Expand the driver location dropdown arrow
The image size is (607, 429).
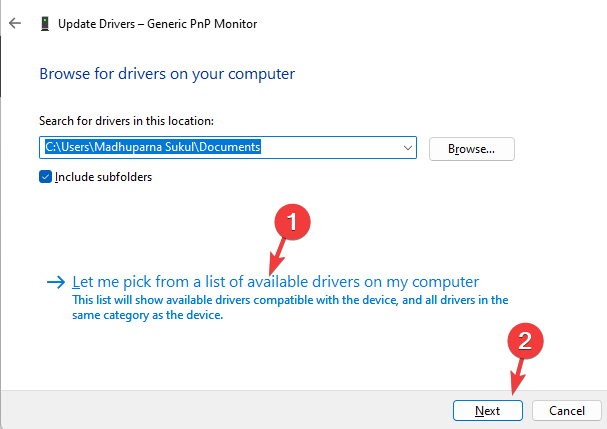[407, 148]
